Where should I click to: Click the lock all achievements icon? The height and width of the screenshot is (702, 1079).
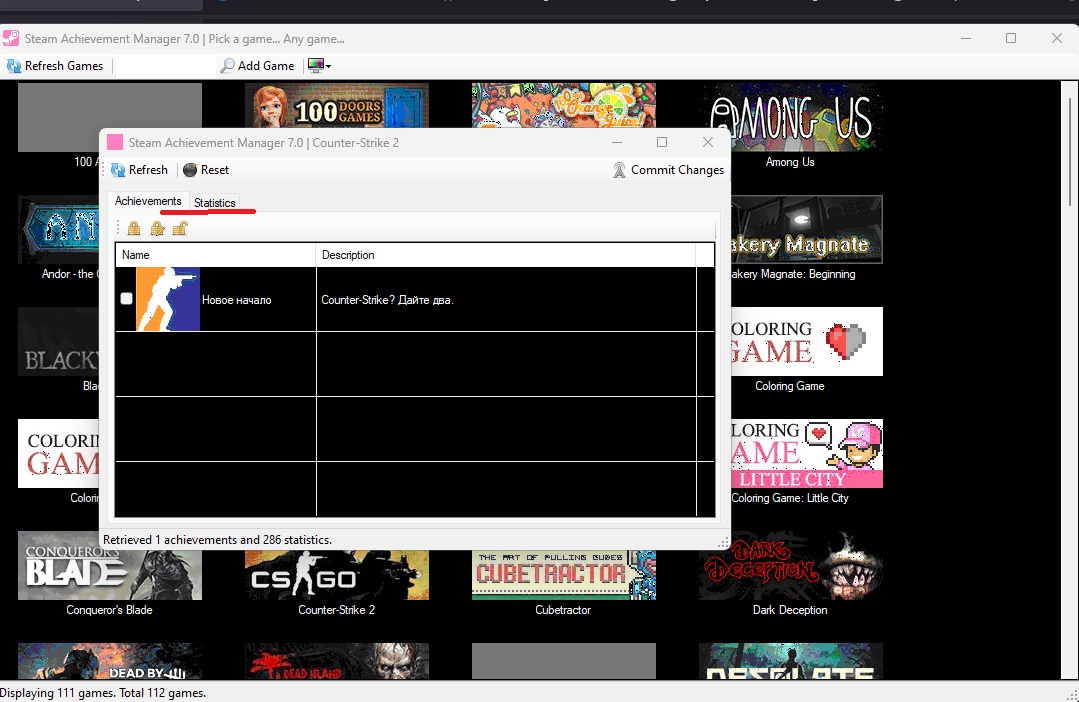pyautogui.click(x=134, y=228)
